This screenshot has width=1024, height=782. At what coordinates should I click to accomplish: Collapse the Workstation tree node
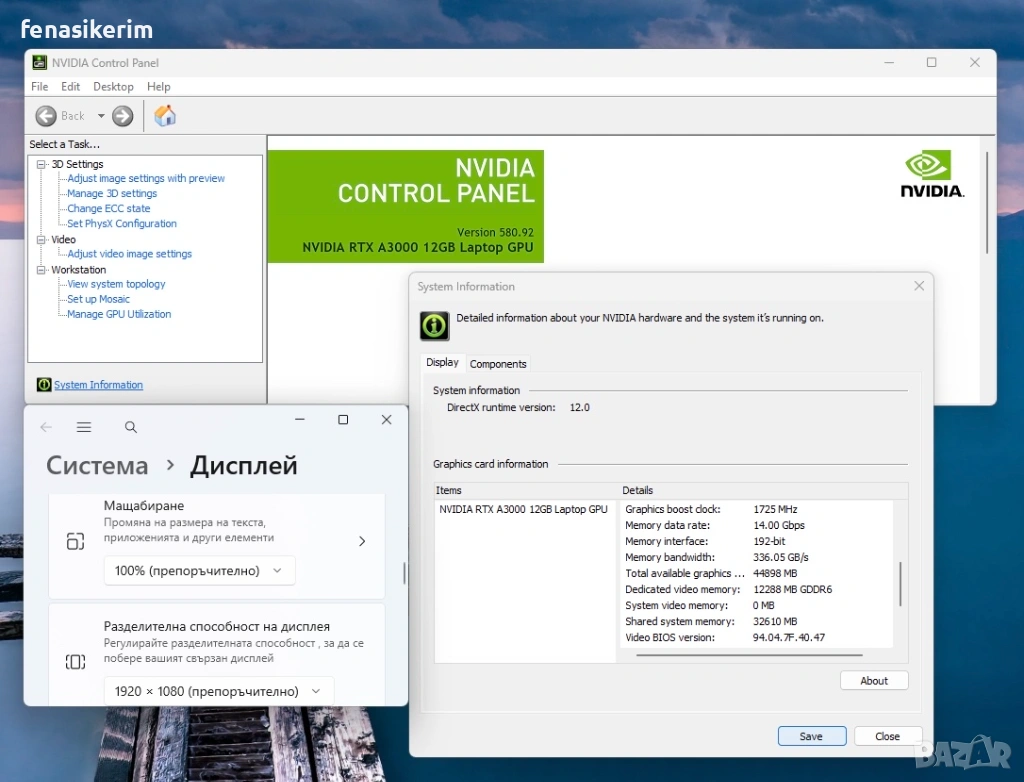(41, 270)
